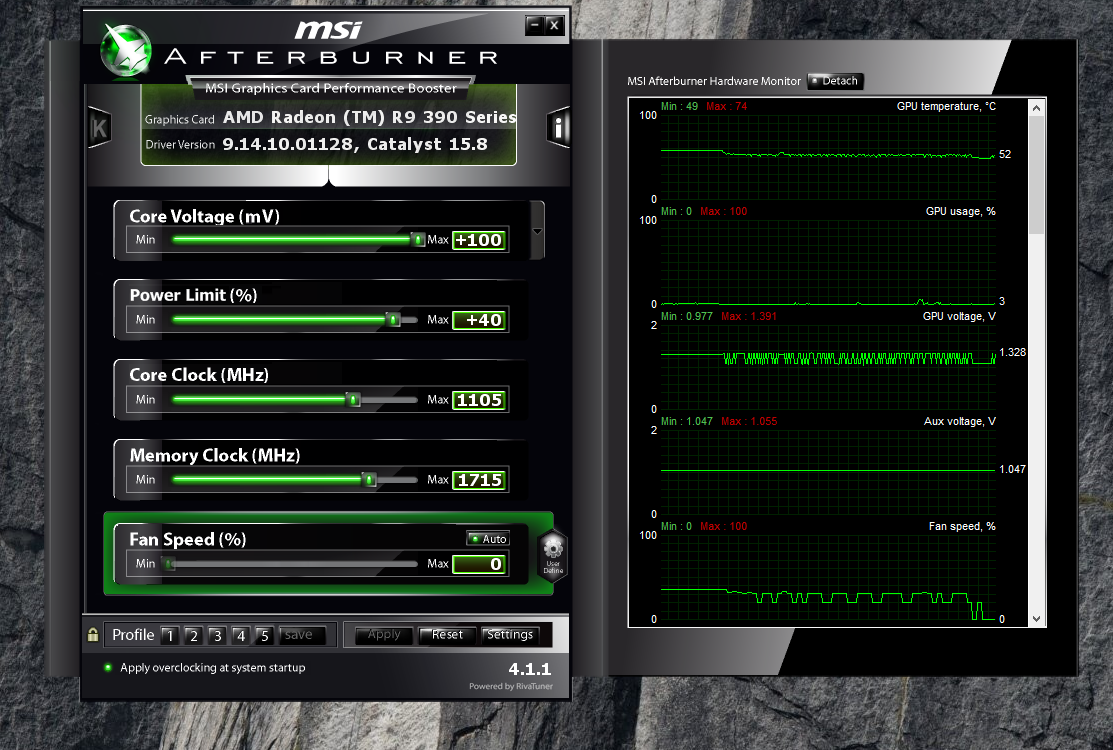The width and height of the screenshot is (1113, 750).
Task: Click the Fan speed graph label
Action: 962,526
